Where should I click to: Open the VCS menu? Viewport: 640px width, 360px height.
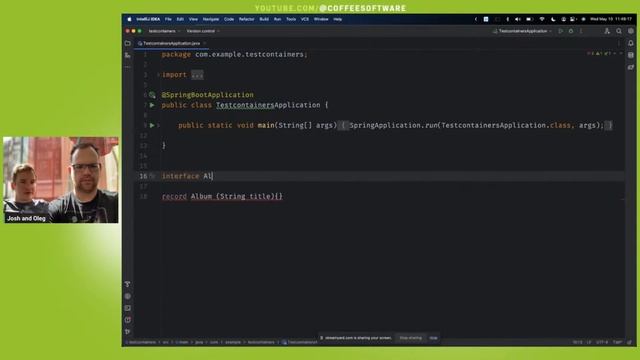[305, 19]
